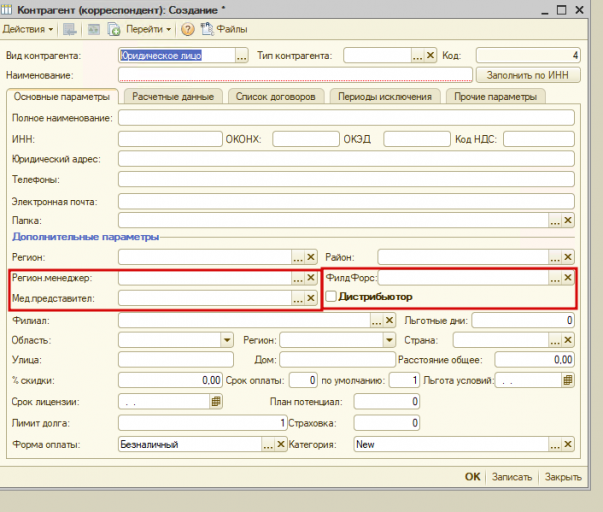603x512 pixels.
Task: Open Страна selection ellipsis button
Action: click(x=555, y=340)
